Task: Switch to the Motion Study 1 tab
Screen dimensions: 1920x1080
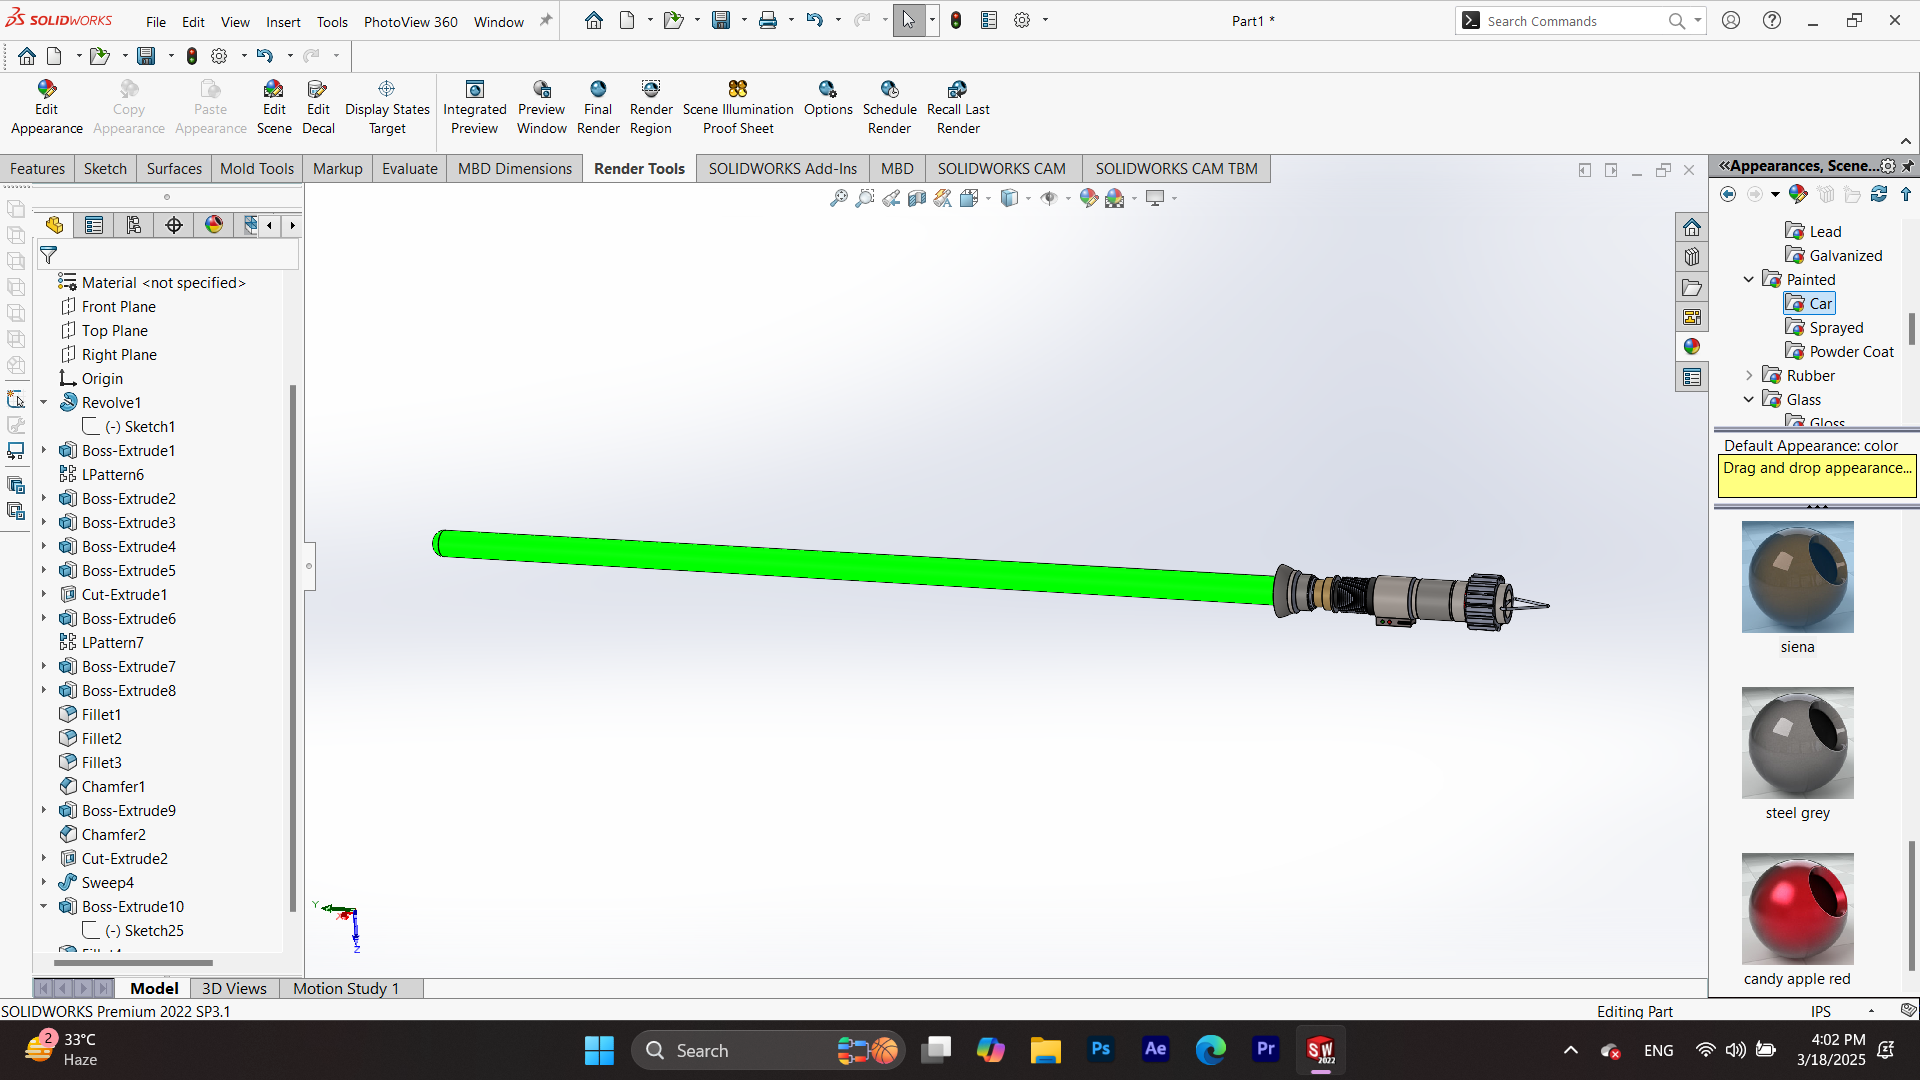Action: [x=345, y=988]
